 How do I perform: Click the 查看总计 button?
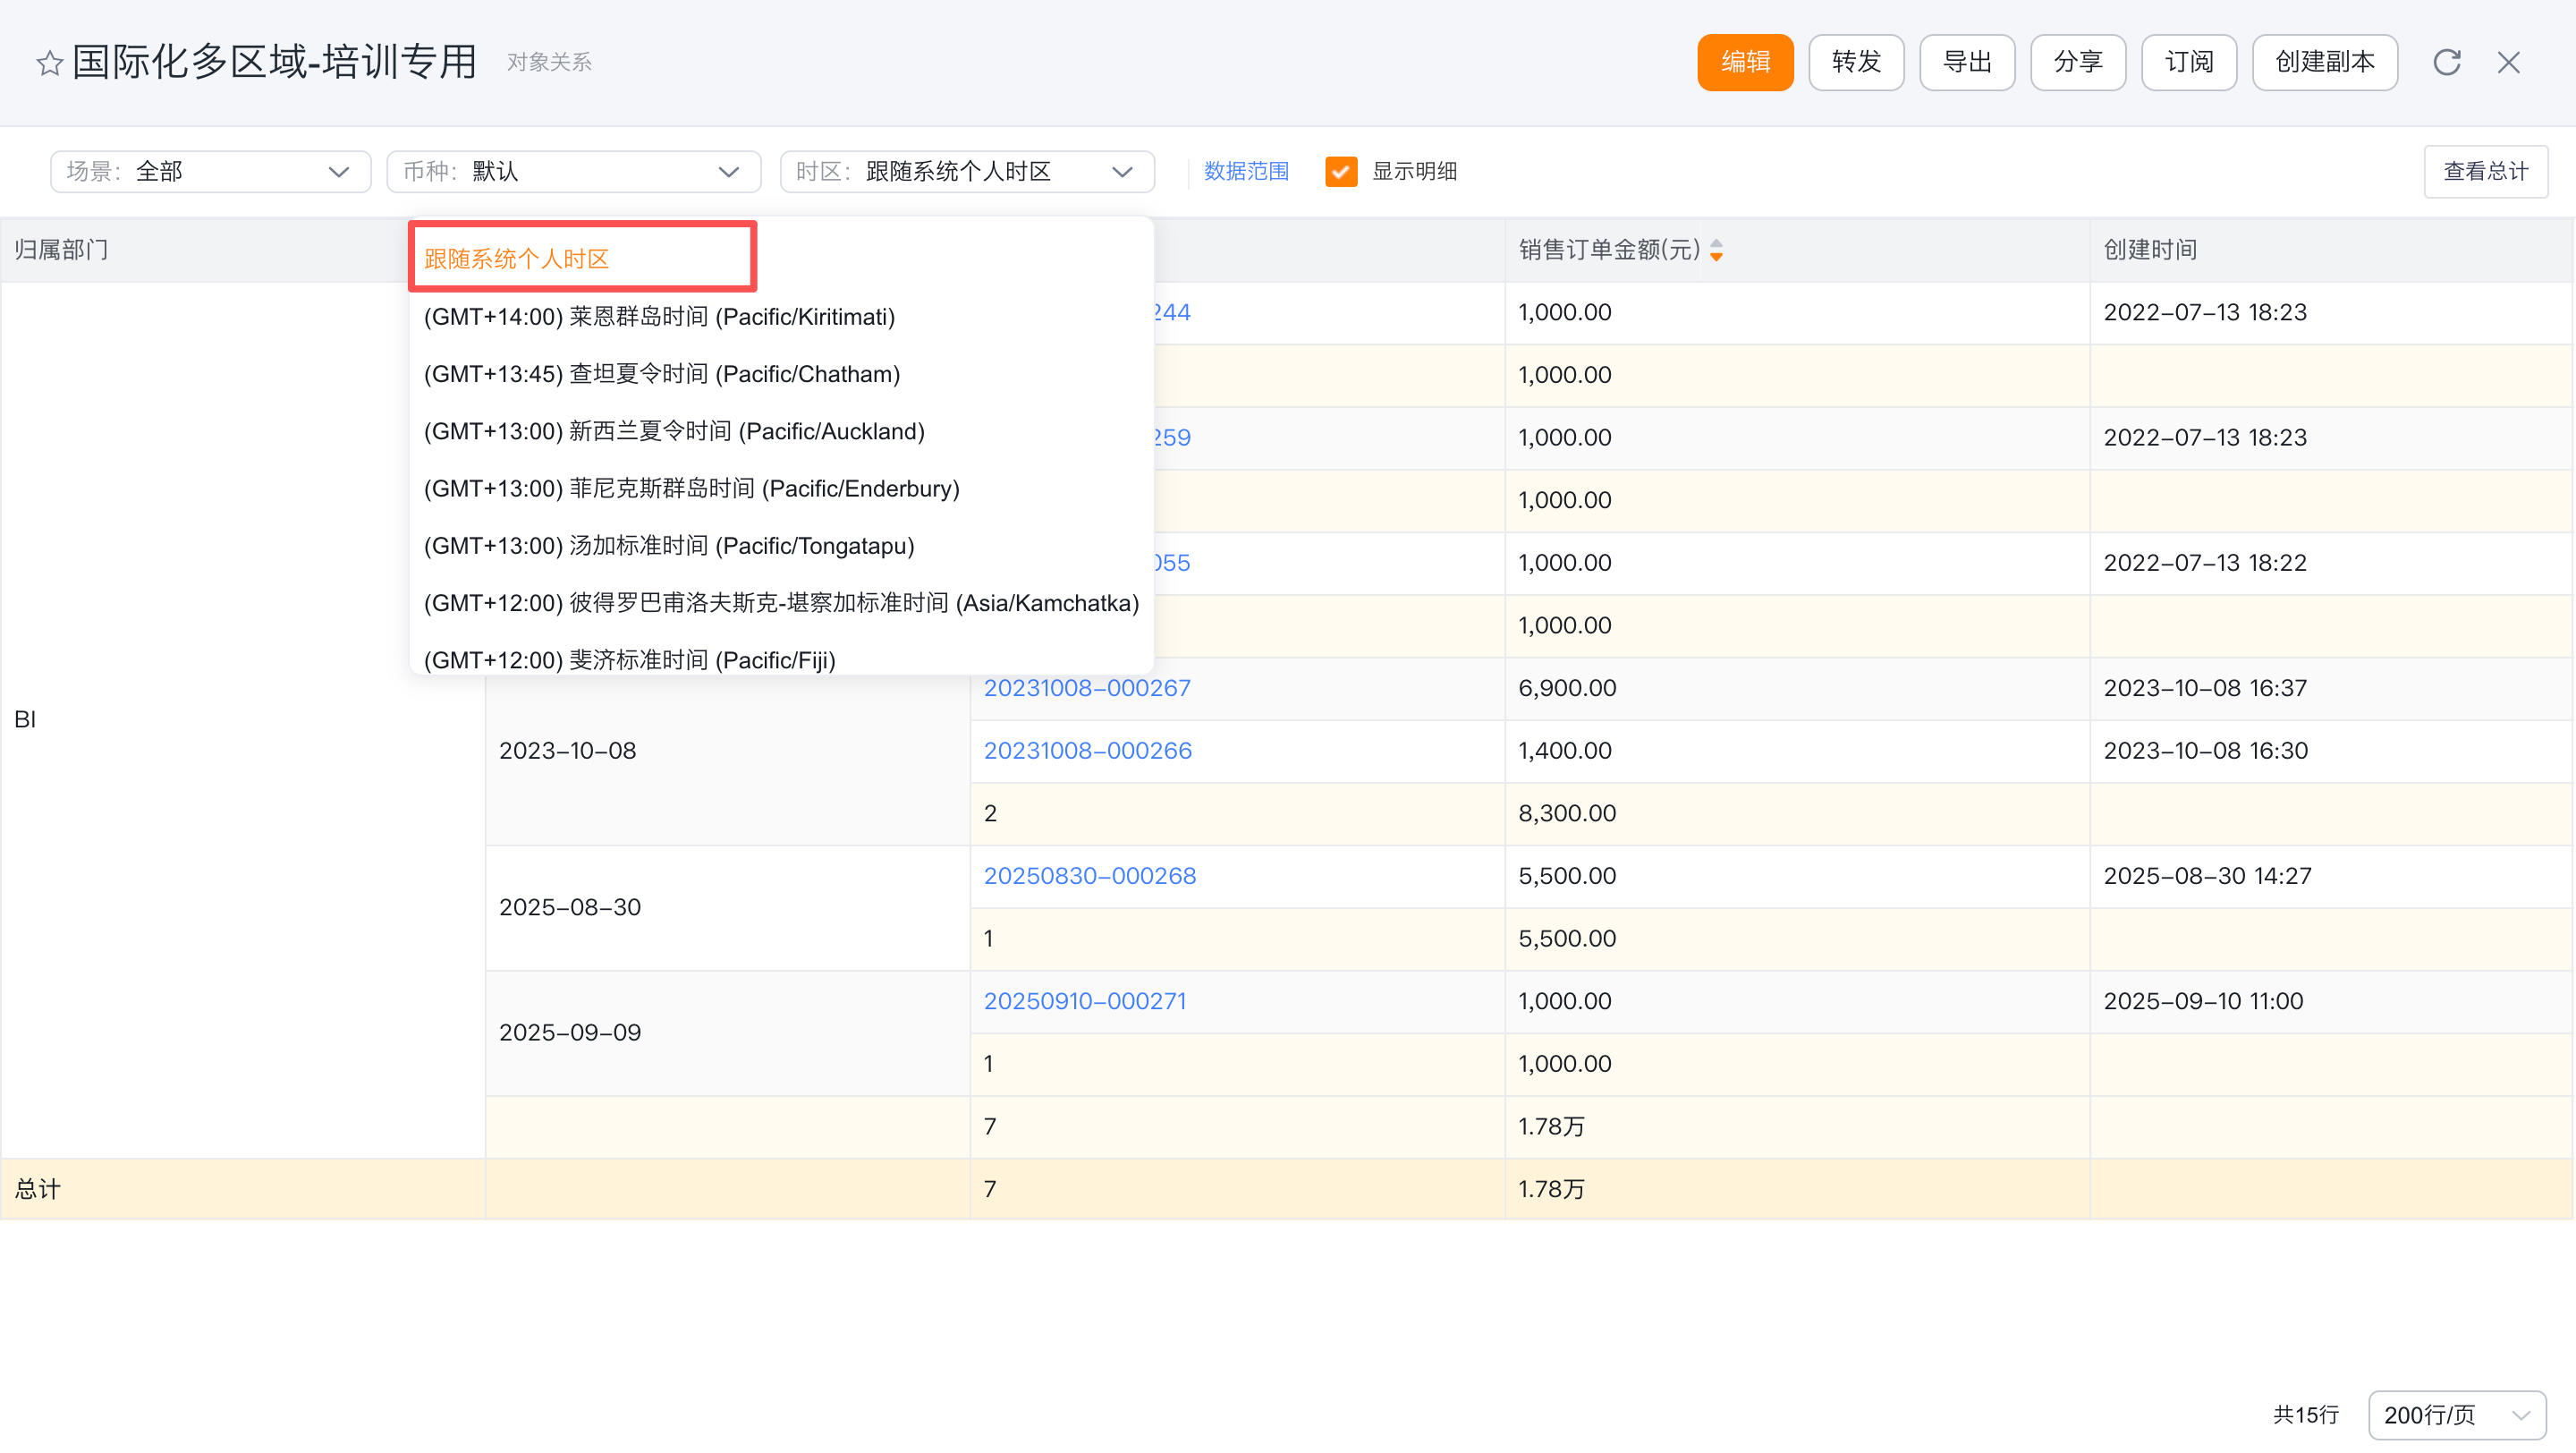click(x=2485, y=172)
